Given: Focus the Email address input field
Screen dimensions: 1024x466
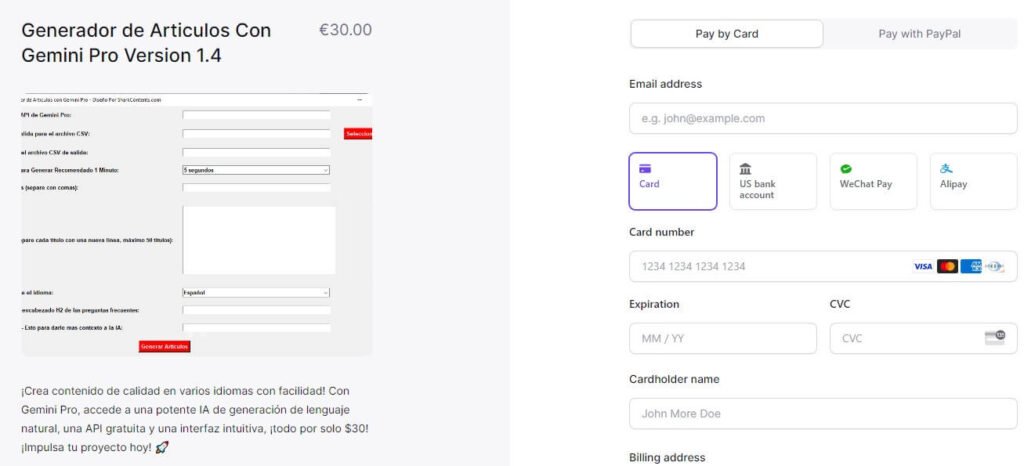Looking at the screenshot, I should (x=822, y=118).
